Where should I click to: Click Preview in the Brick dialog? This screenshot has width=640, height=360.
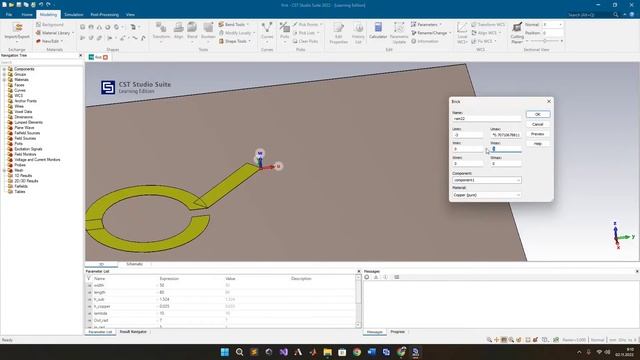(538, 134)
